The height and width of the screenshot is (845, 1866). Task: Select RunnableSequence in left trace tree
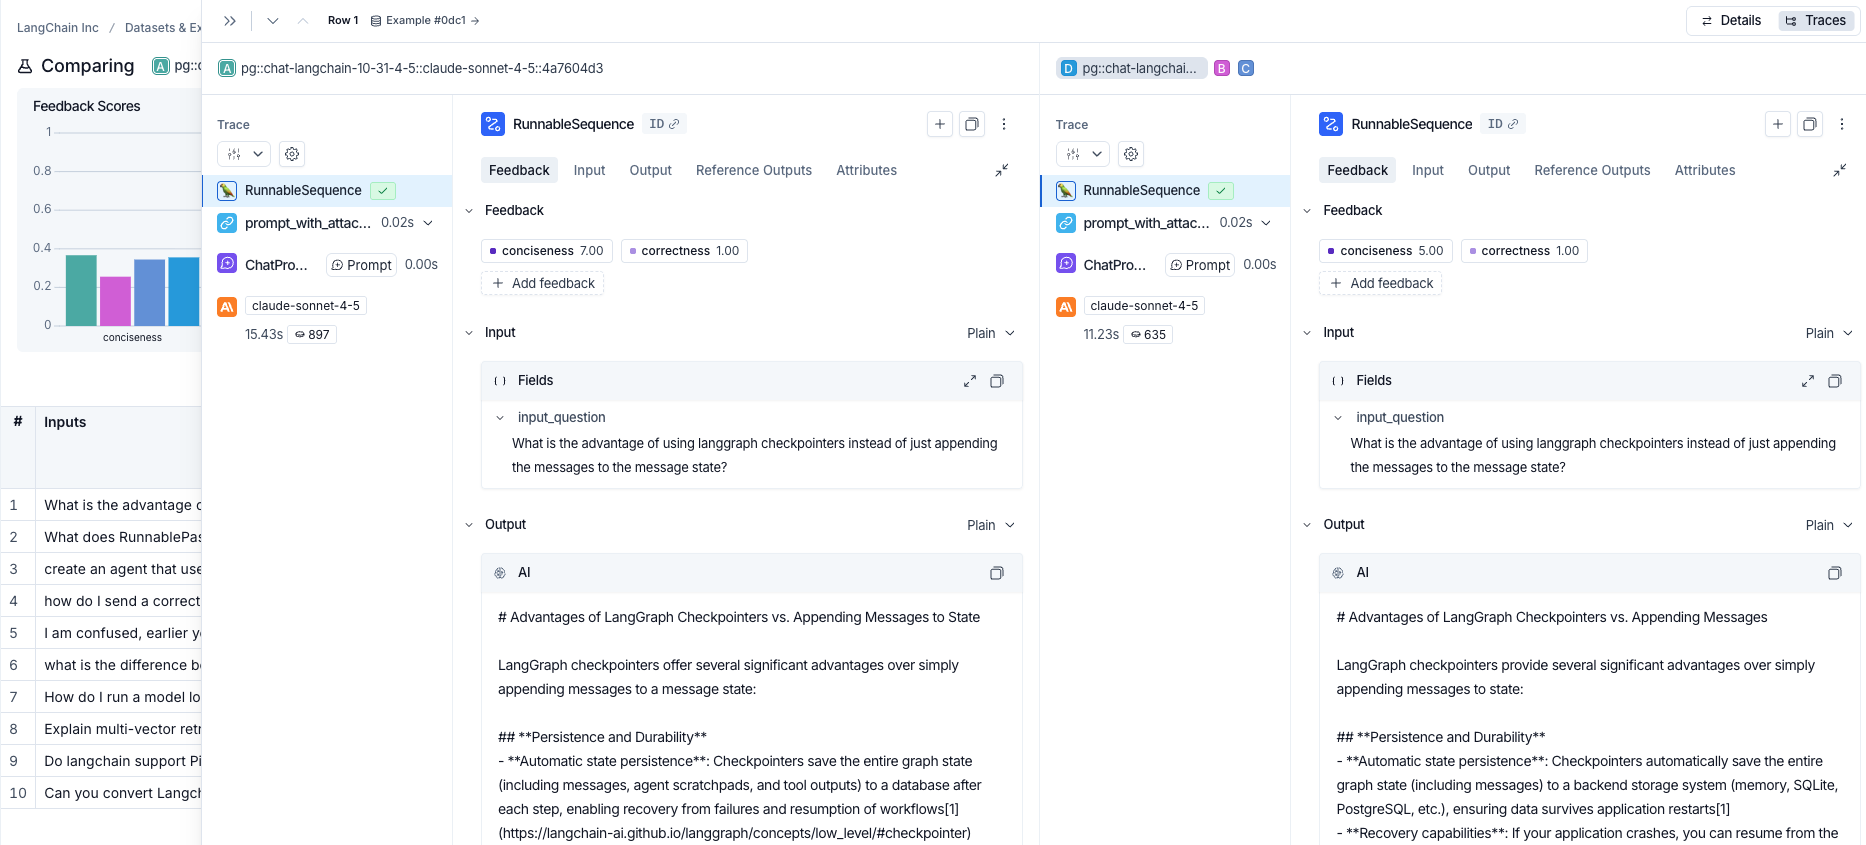pos(327,190)
